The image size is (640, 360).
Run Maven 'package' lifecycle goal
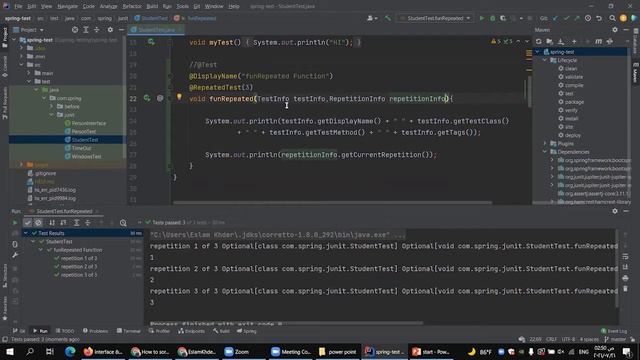(x=574, y=102)
